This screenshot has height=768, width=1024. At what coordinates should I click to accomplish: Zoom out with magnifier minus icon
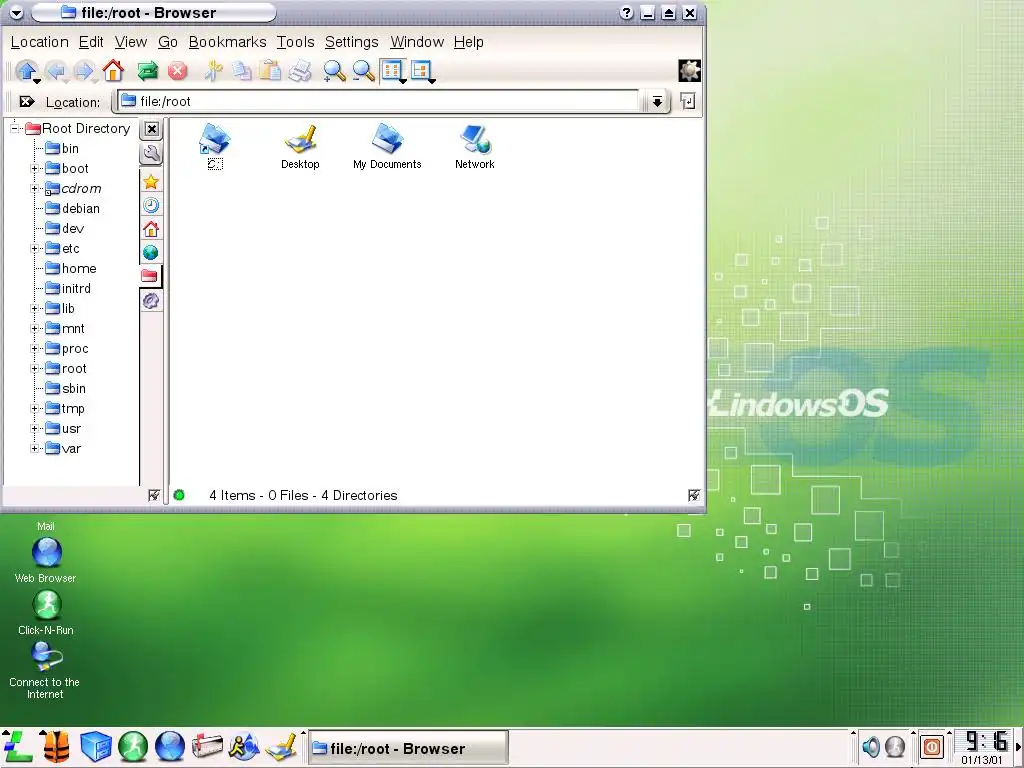coord(364,71)
